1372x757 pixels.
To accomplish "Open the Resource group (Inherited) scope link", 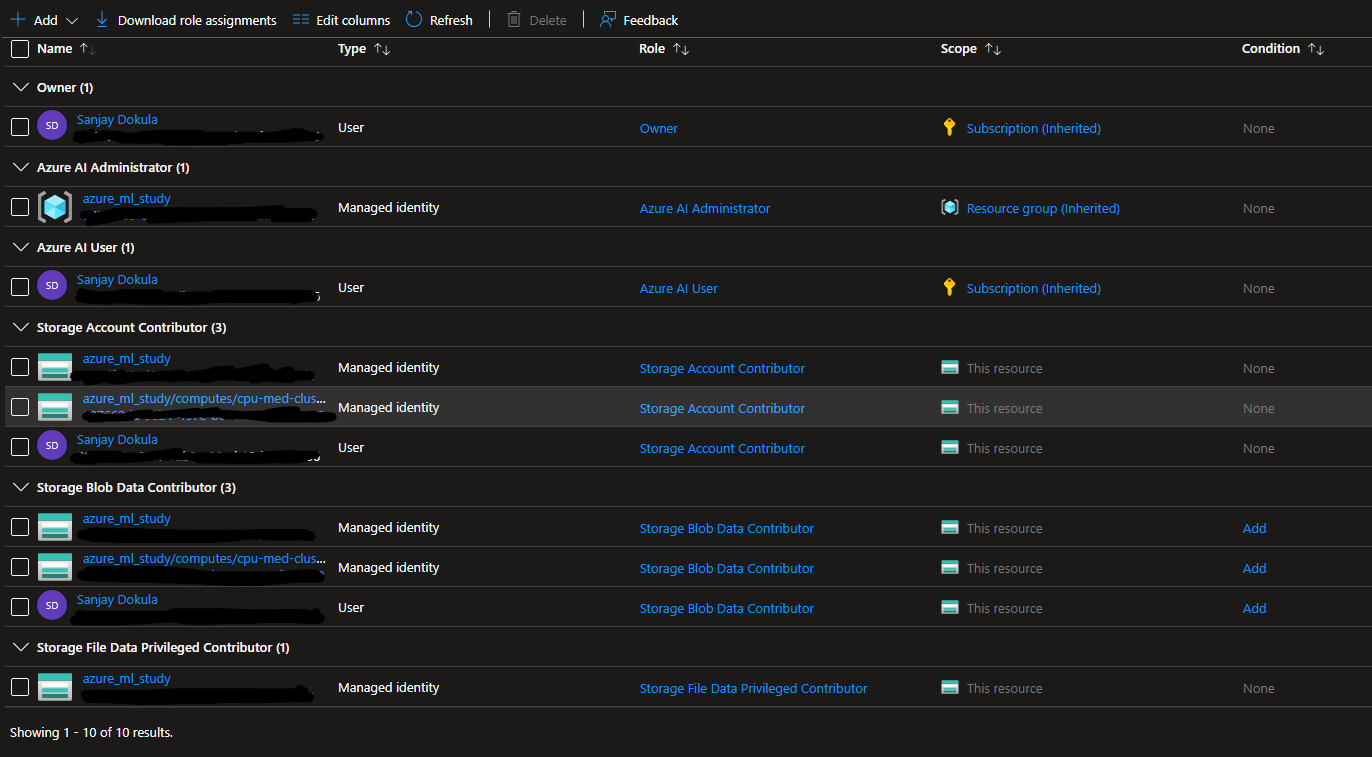I will point(1043,209).
